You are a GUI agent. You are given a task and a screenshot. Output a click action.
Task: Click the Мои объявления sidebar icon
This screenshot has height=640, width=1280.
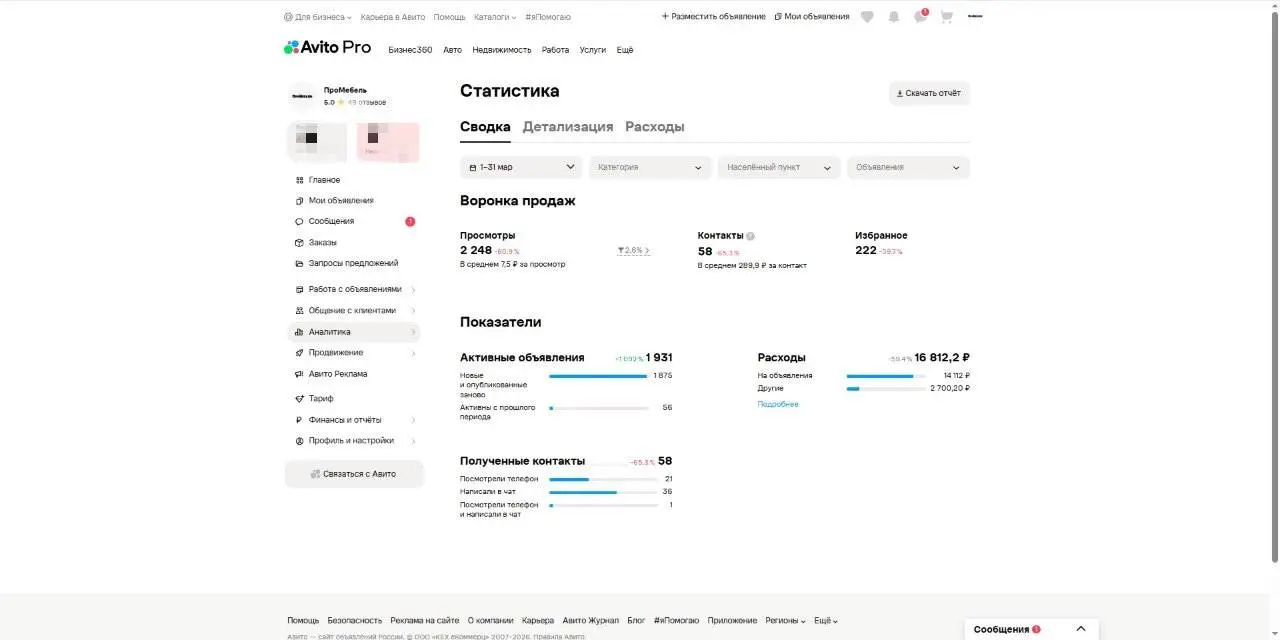tap(299, 201)
